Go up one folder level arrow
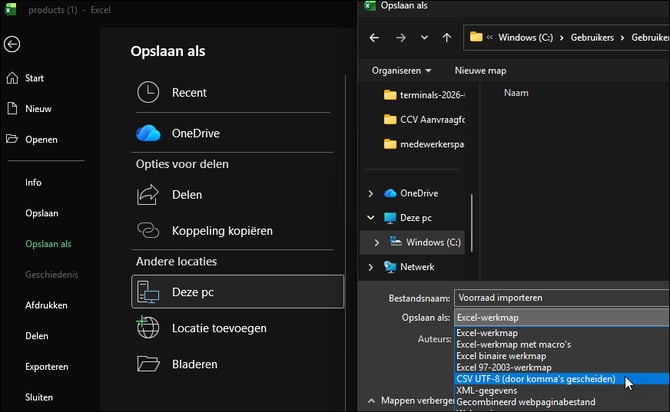This screenshot has height=412, width=670. click(x=447, y=38)
